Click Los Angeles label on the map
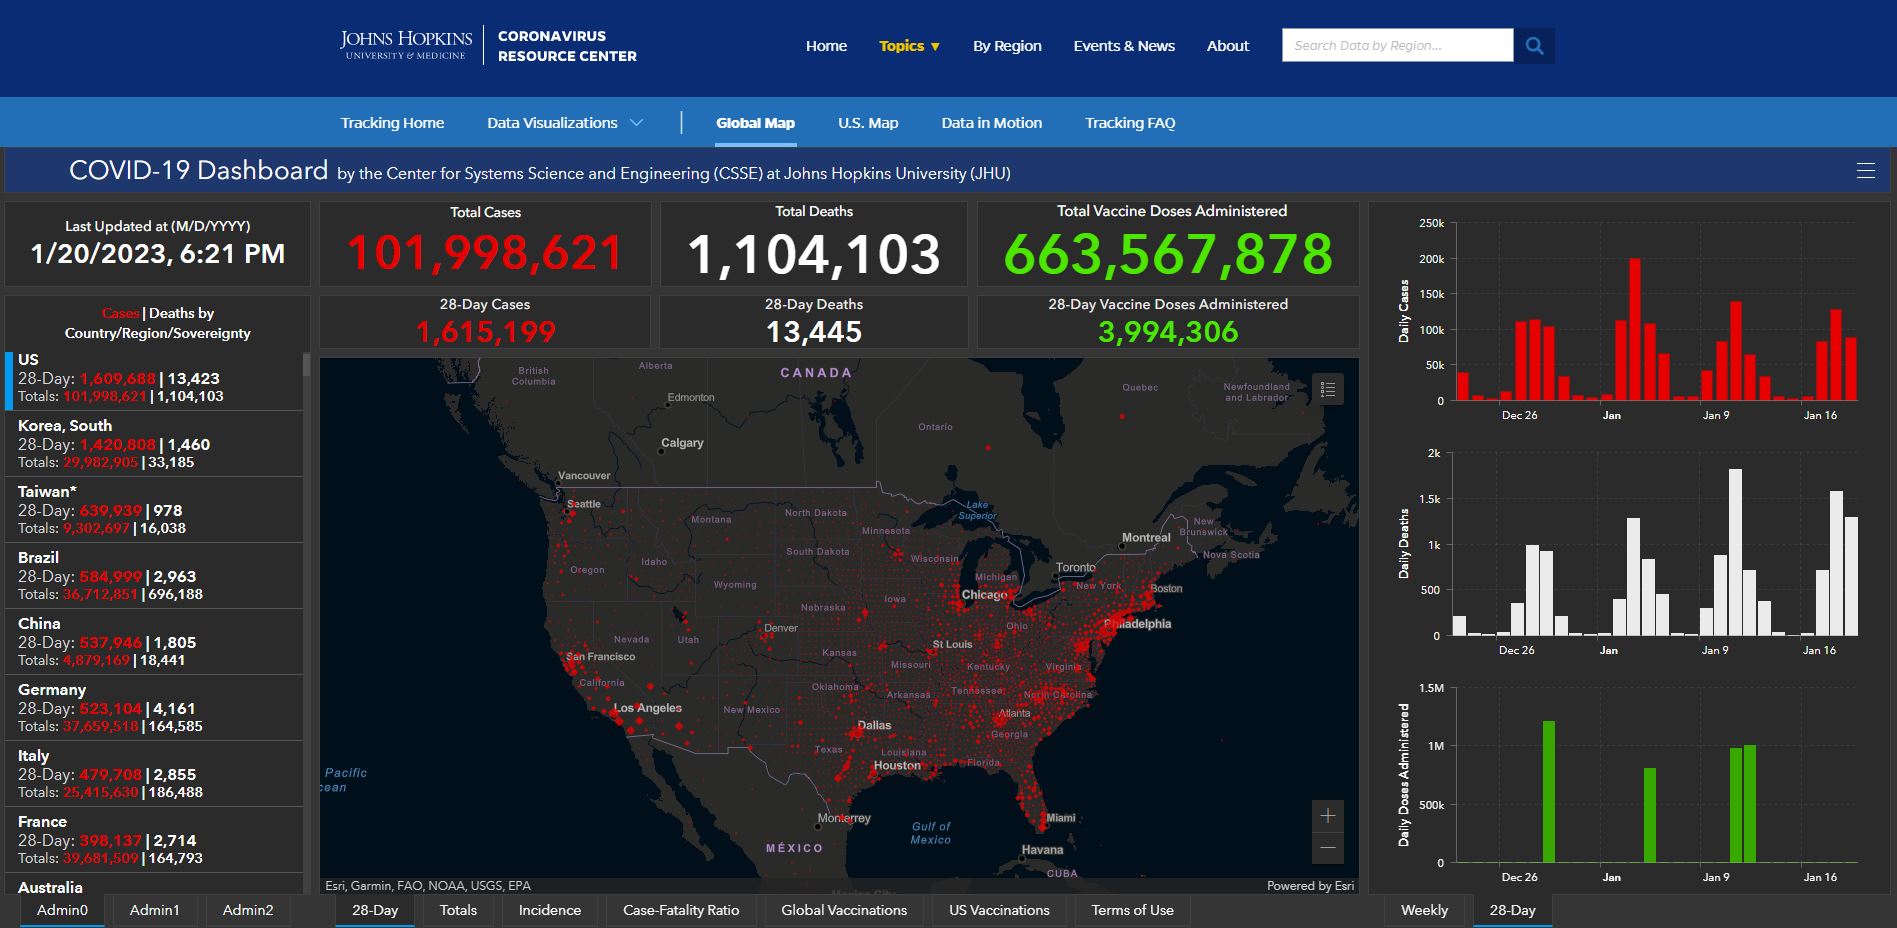The width and height of the screenshot is (1897, 928). tap(647, 708)
